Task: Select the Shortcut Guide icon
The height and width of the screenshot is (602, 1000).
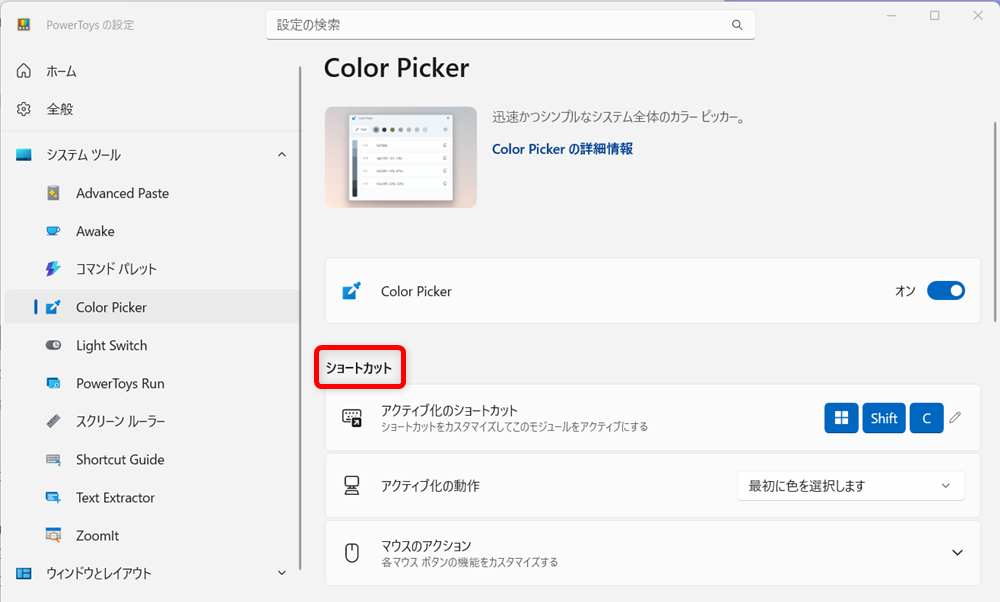Action: [x=54, y=459]
